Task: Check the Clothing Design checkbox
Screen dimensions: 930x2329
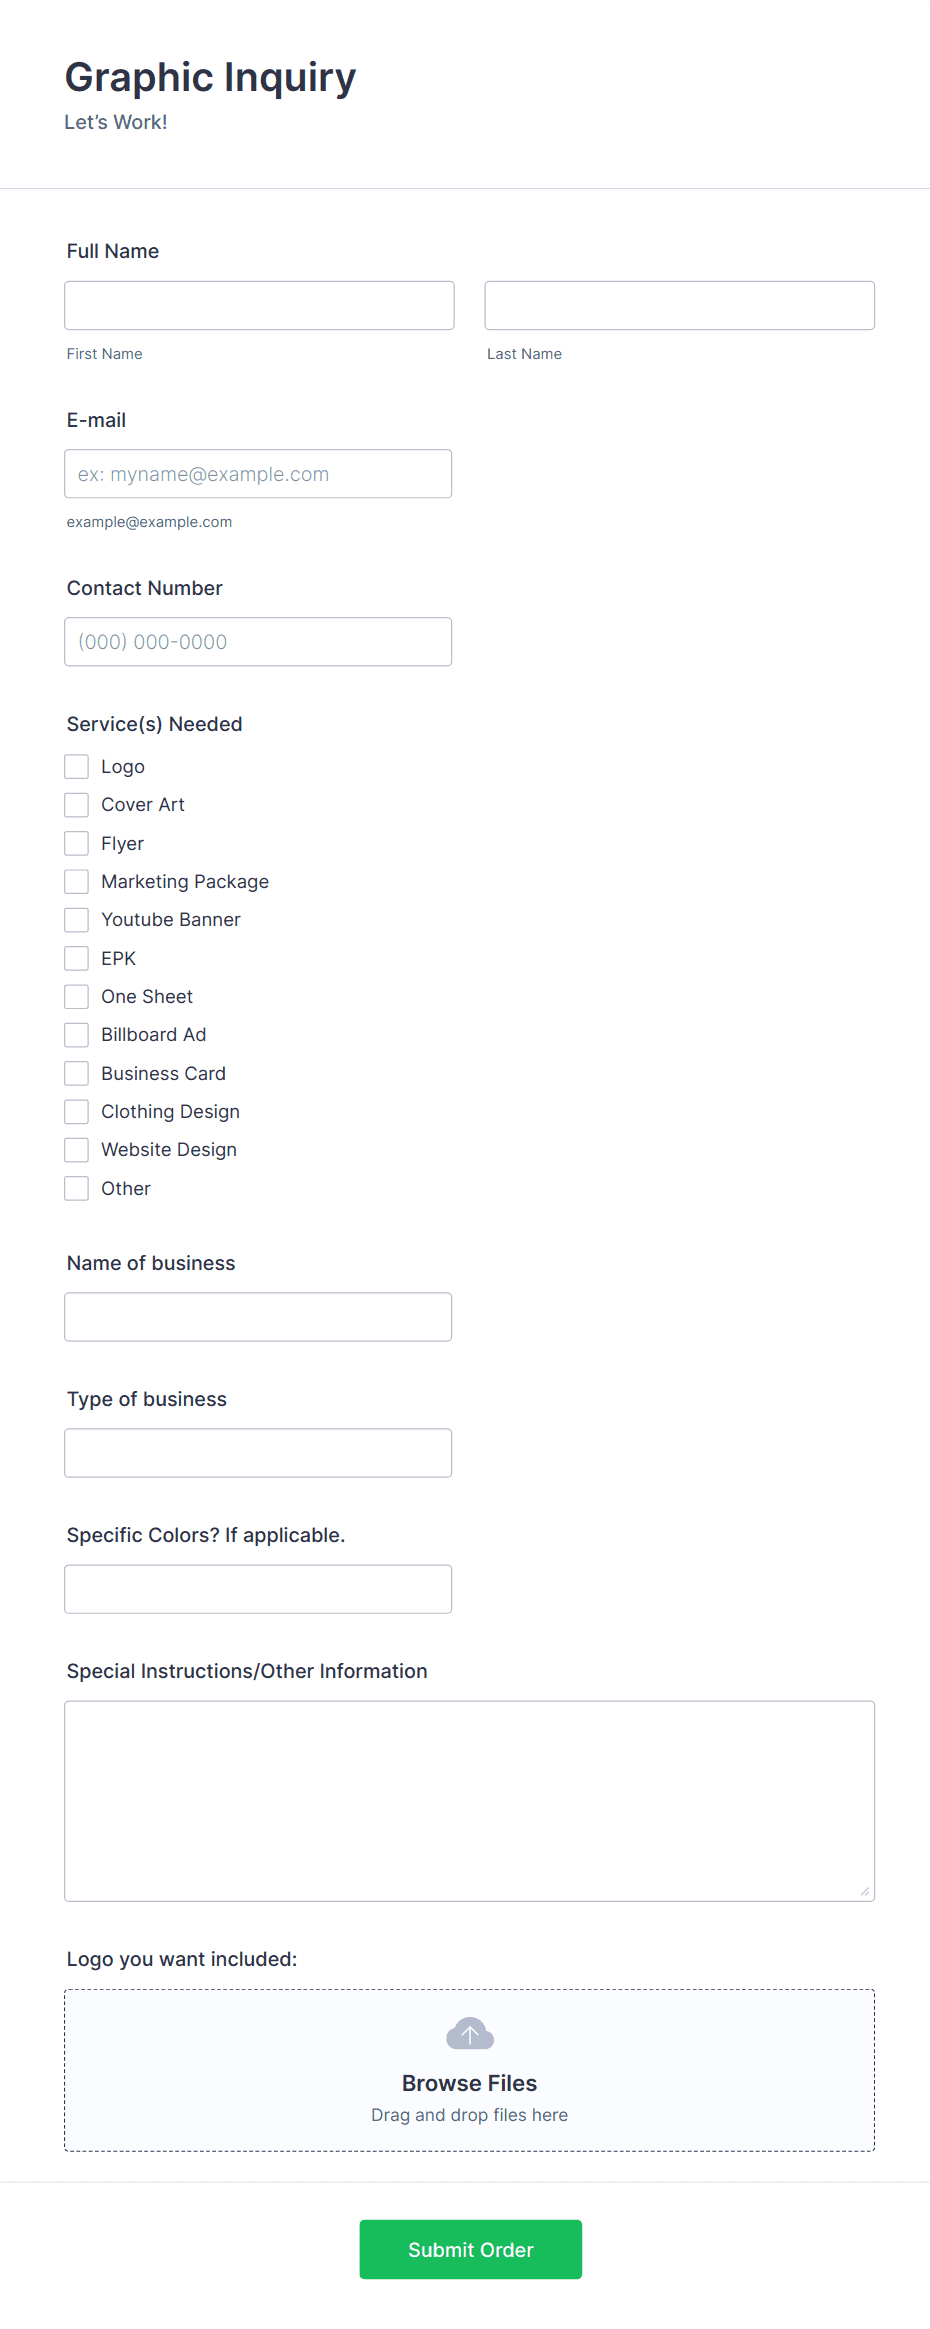Action: click(76, 1111)
